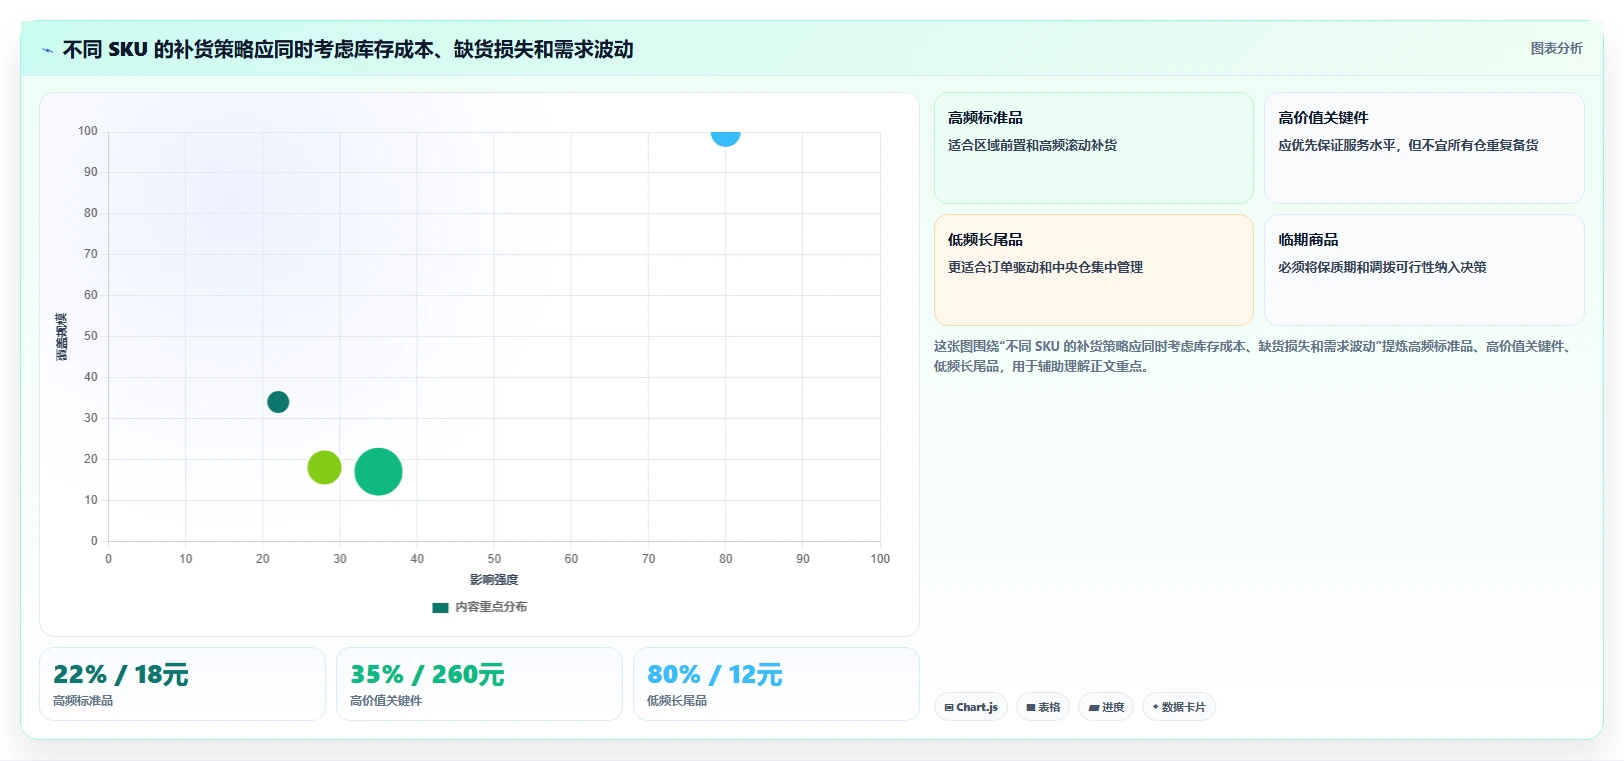Click the large green bubble near x=35
Screen dimensions: 1624x761
378,472
